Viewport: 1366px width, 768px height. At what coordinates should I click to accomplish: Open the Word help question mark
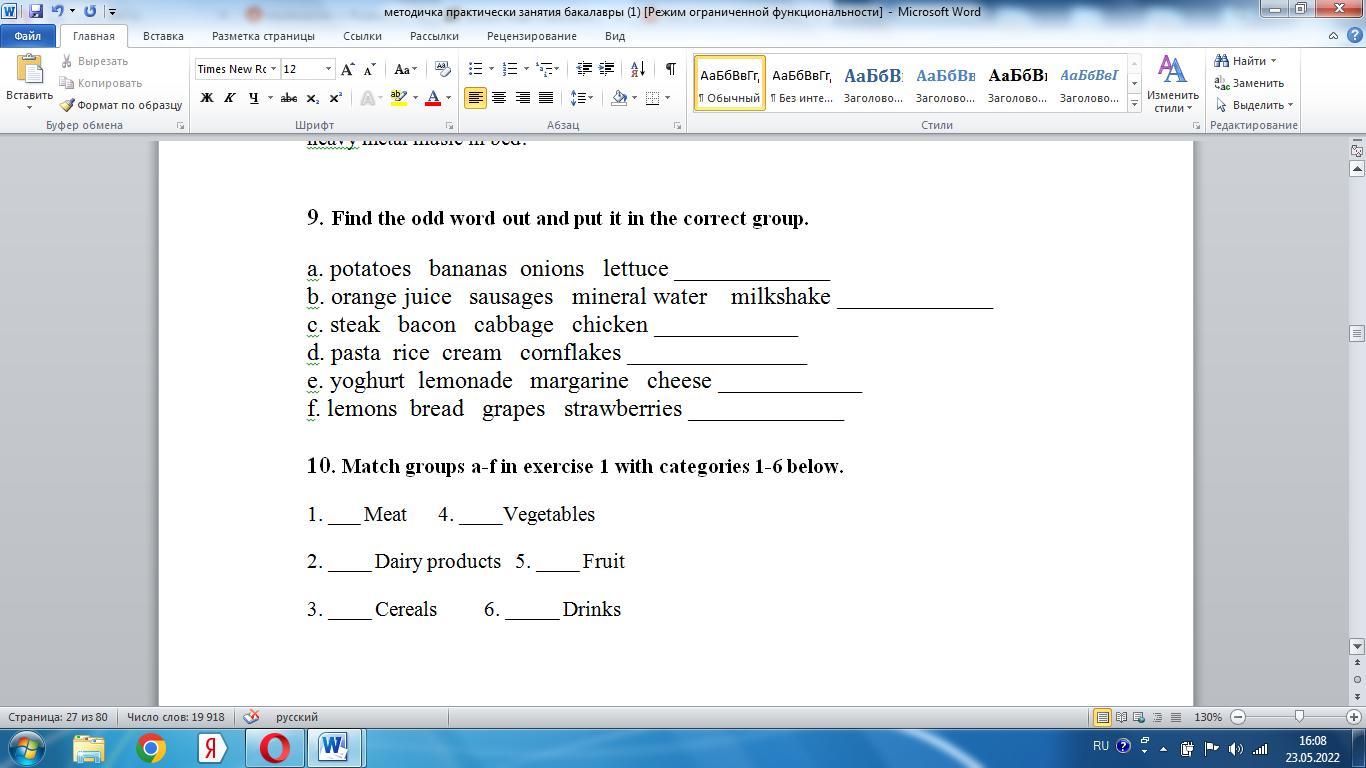(x=1353, y=36)
